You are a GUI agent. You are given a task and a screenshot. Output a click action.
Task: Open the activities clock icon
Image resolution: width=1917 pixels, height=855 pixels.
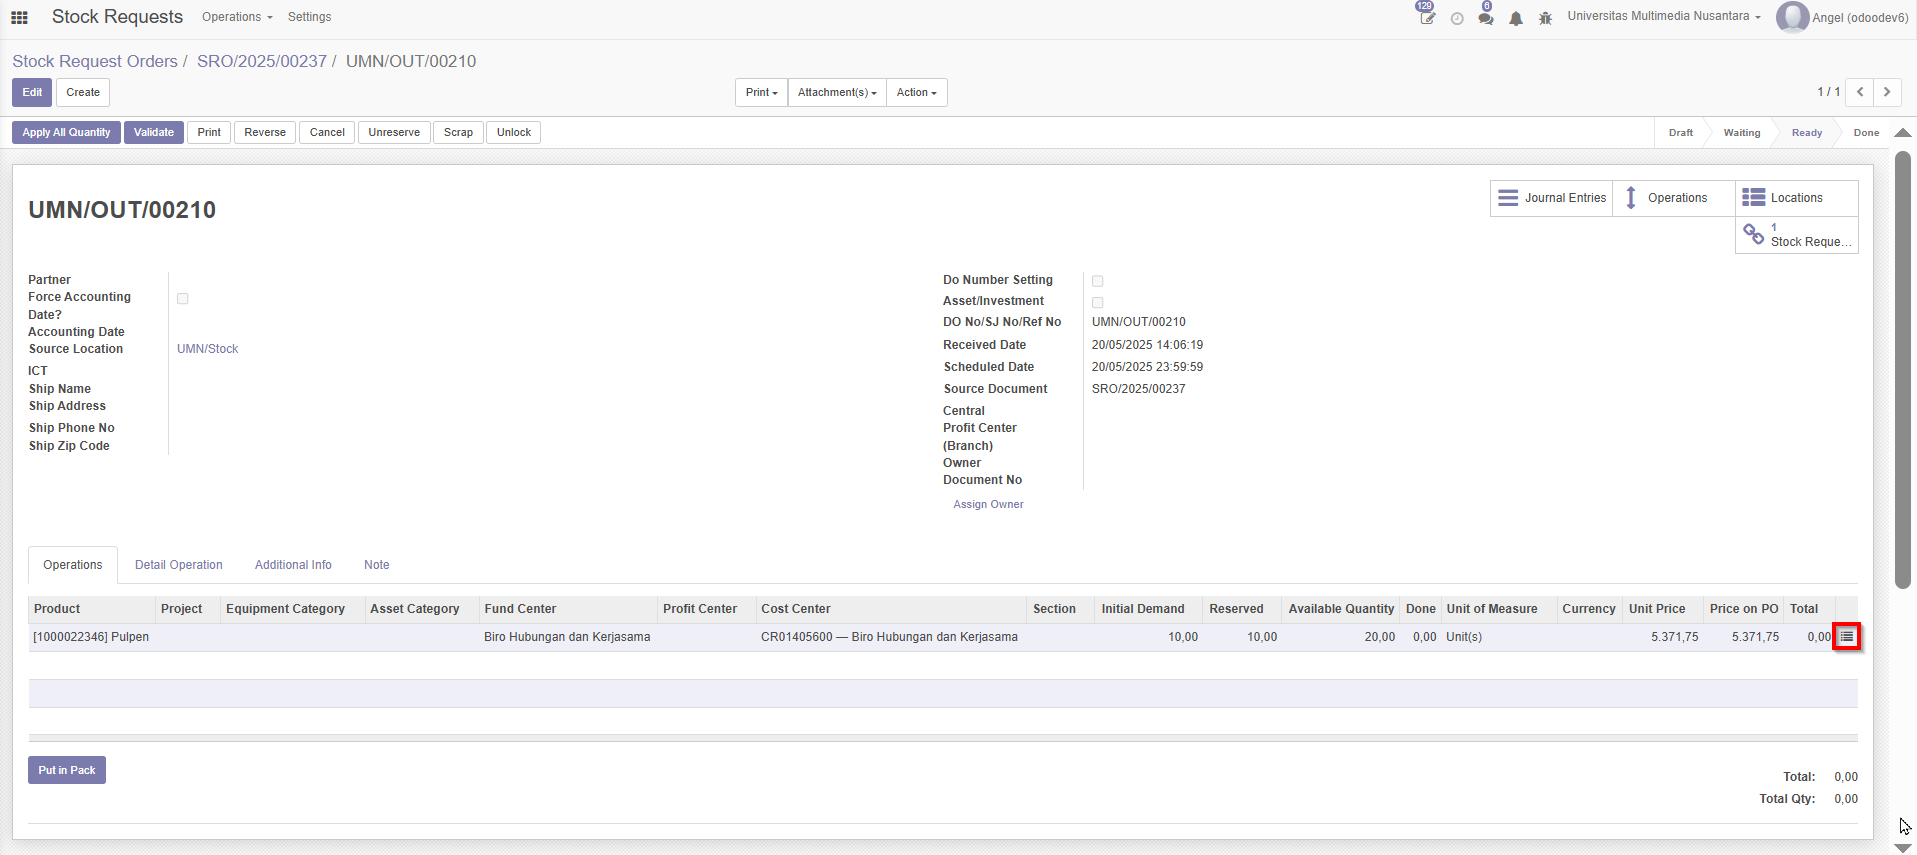pos(1457,18)
